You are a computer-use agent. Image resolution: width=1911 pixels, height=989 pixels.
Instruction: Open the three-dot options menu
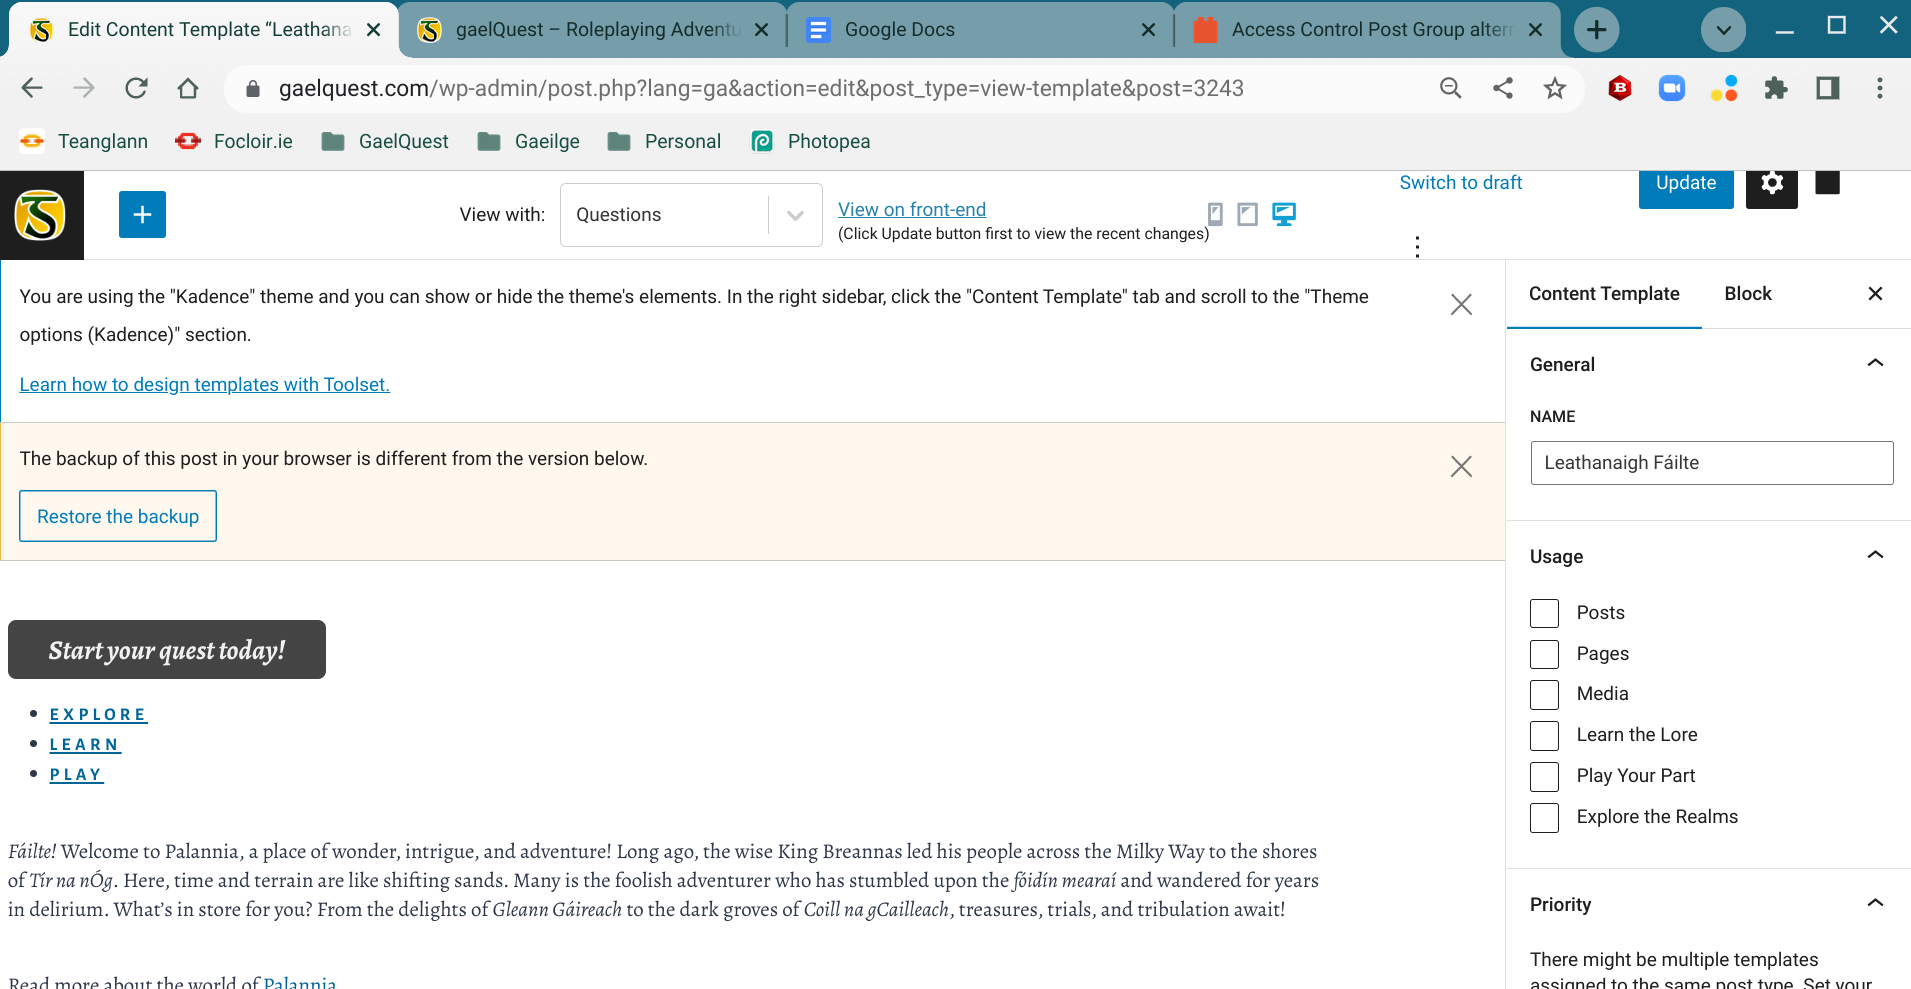pyautogui.click(x=1417, y=246)
